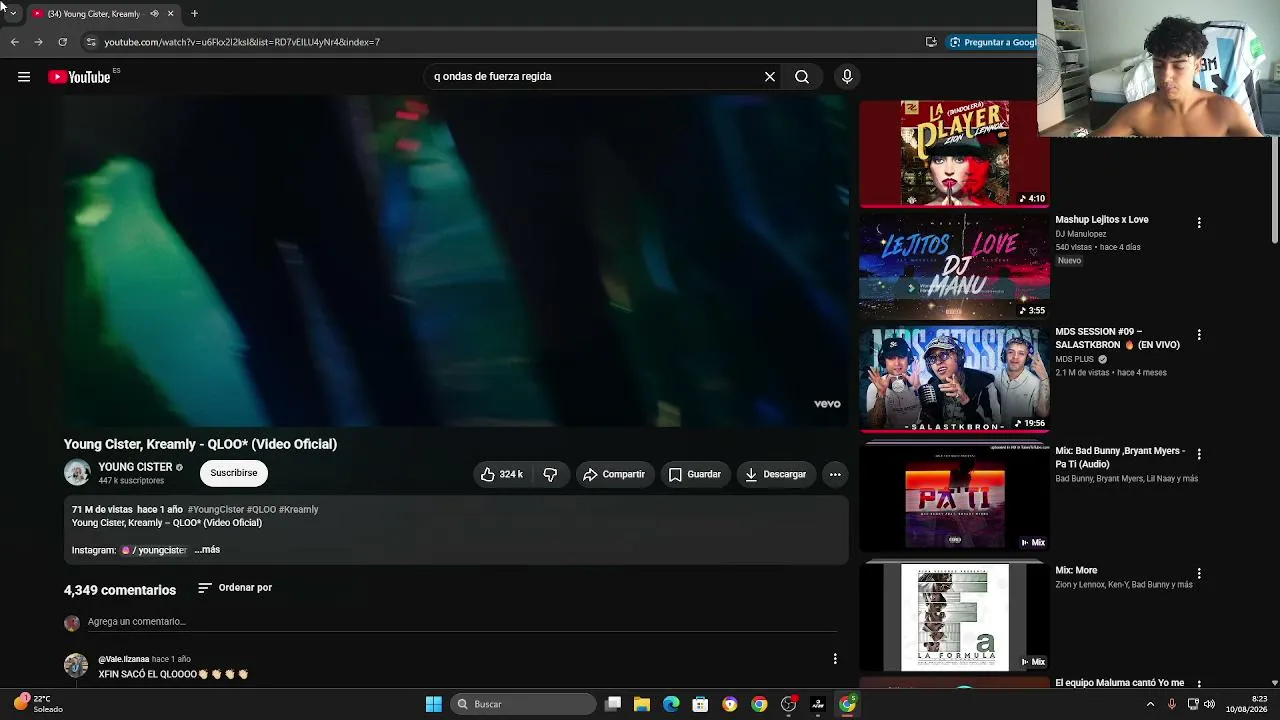Close the Young Cister browser tab

point(170,14)
